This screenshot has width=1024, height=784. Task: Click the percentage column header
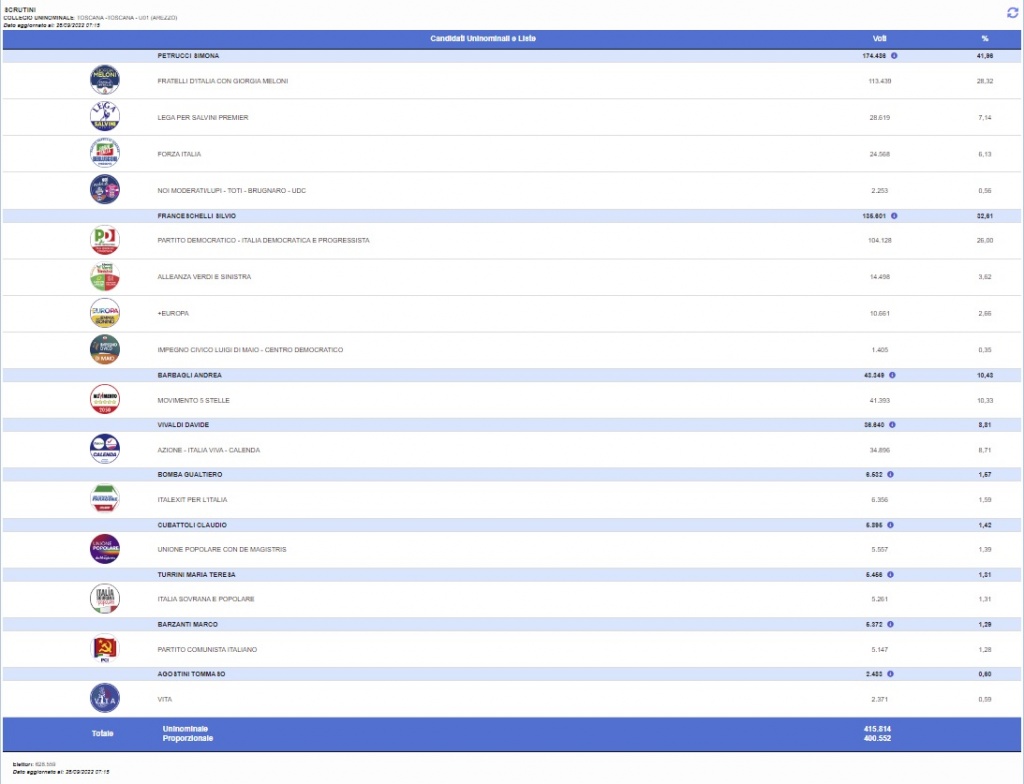coord(984,38)
